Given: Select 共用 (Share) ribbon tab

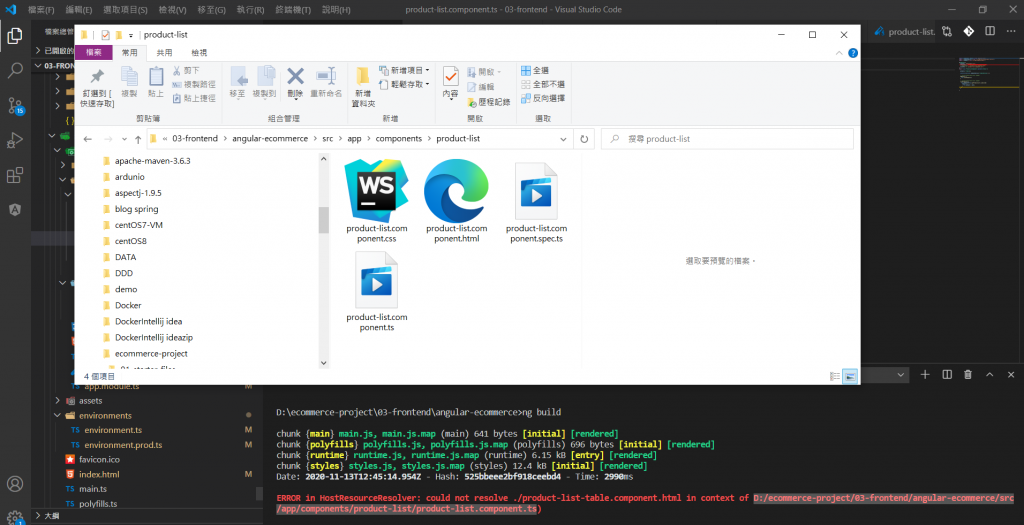Looking at the screenshot, I should 164,52.
